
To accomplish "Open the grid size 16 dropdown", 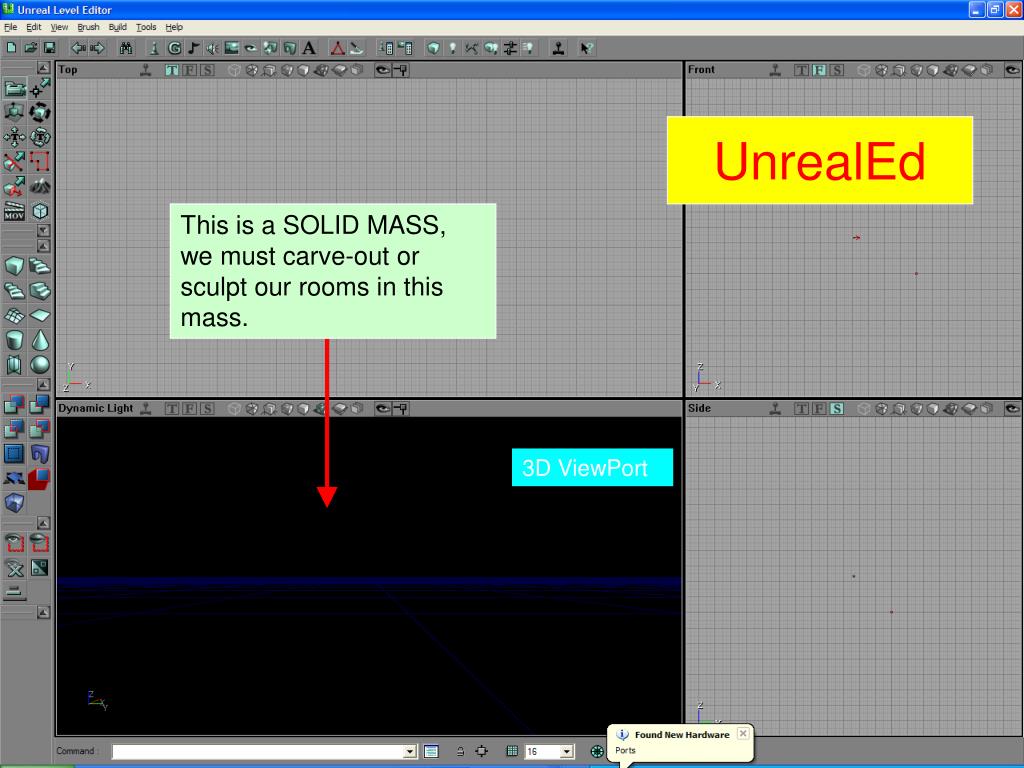I will (567, 752).
